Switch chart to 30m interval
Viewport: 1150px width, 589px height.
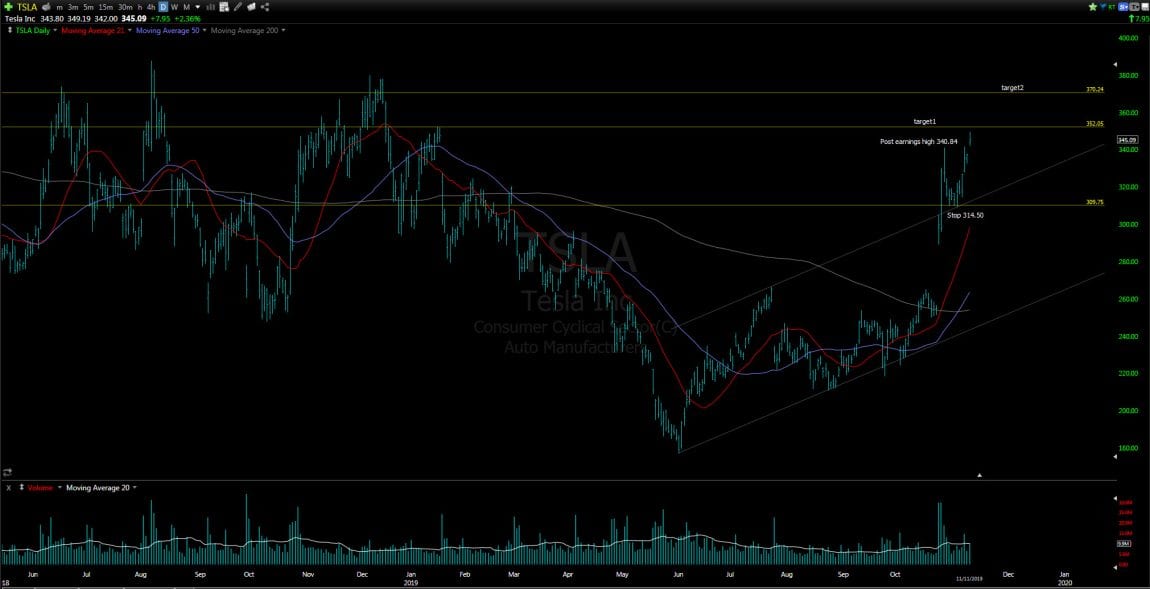[125, 7]
